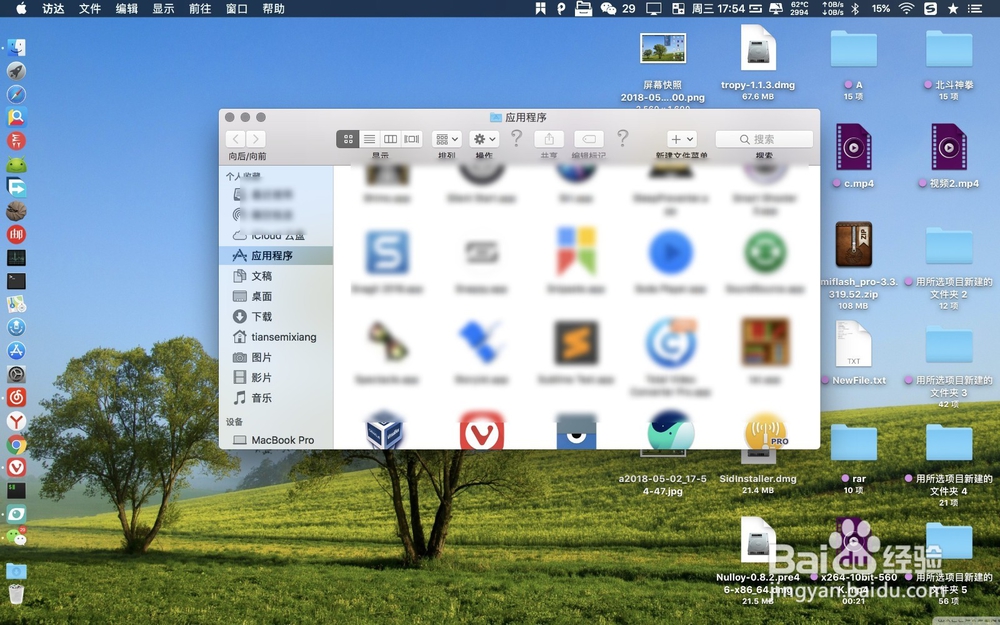Open 音乐 in the Finder sidebar

click(276, 398)
